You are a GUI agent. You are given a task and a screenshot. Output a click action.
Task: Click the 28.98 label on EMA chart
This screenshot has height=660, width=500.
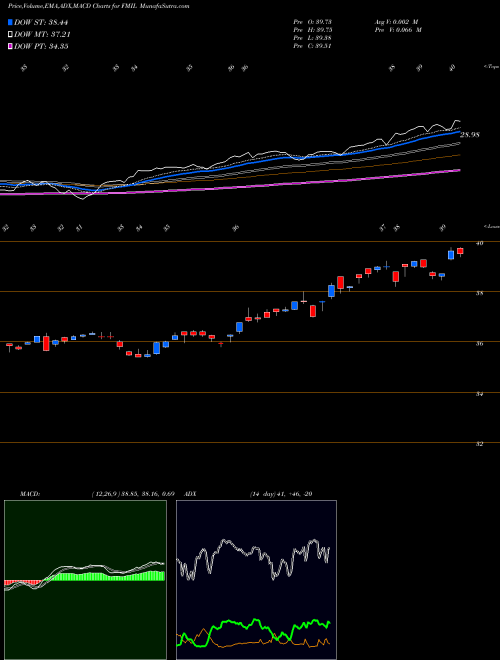470,135
